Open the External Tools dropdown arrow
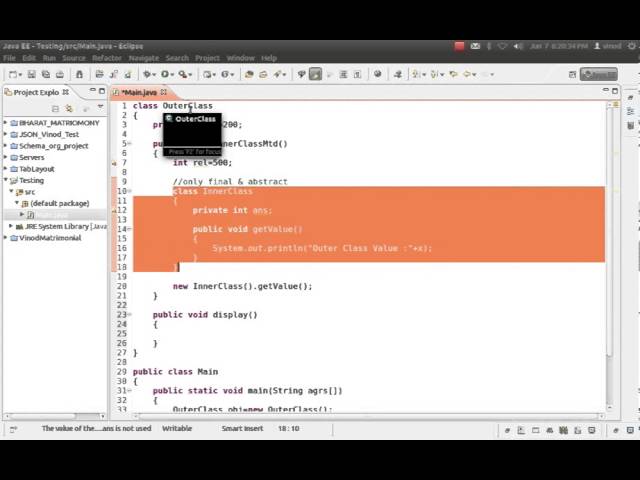This screenshot has width=640, height=480. (190, 75)
